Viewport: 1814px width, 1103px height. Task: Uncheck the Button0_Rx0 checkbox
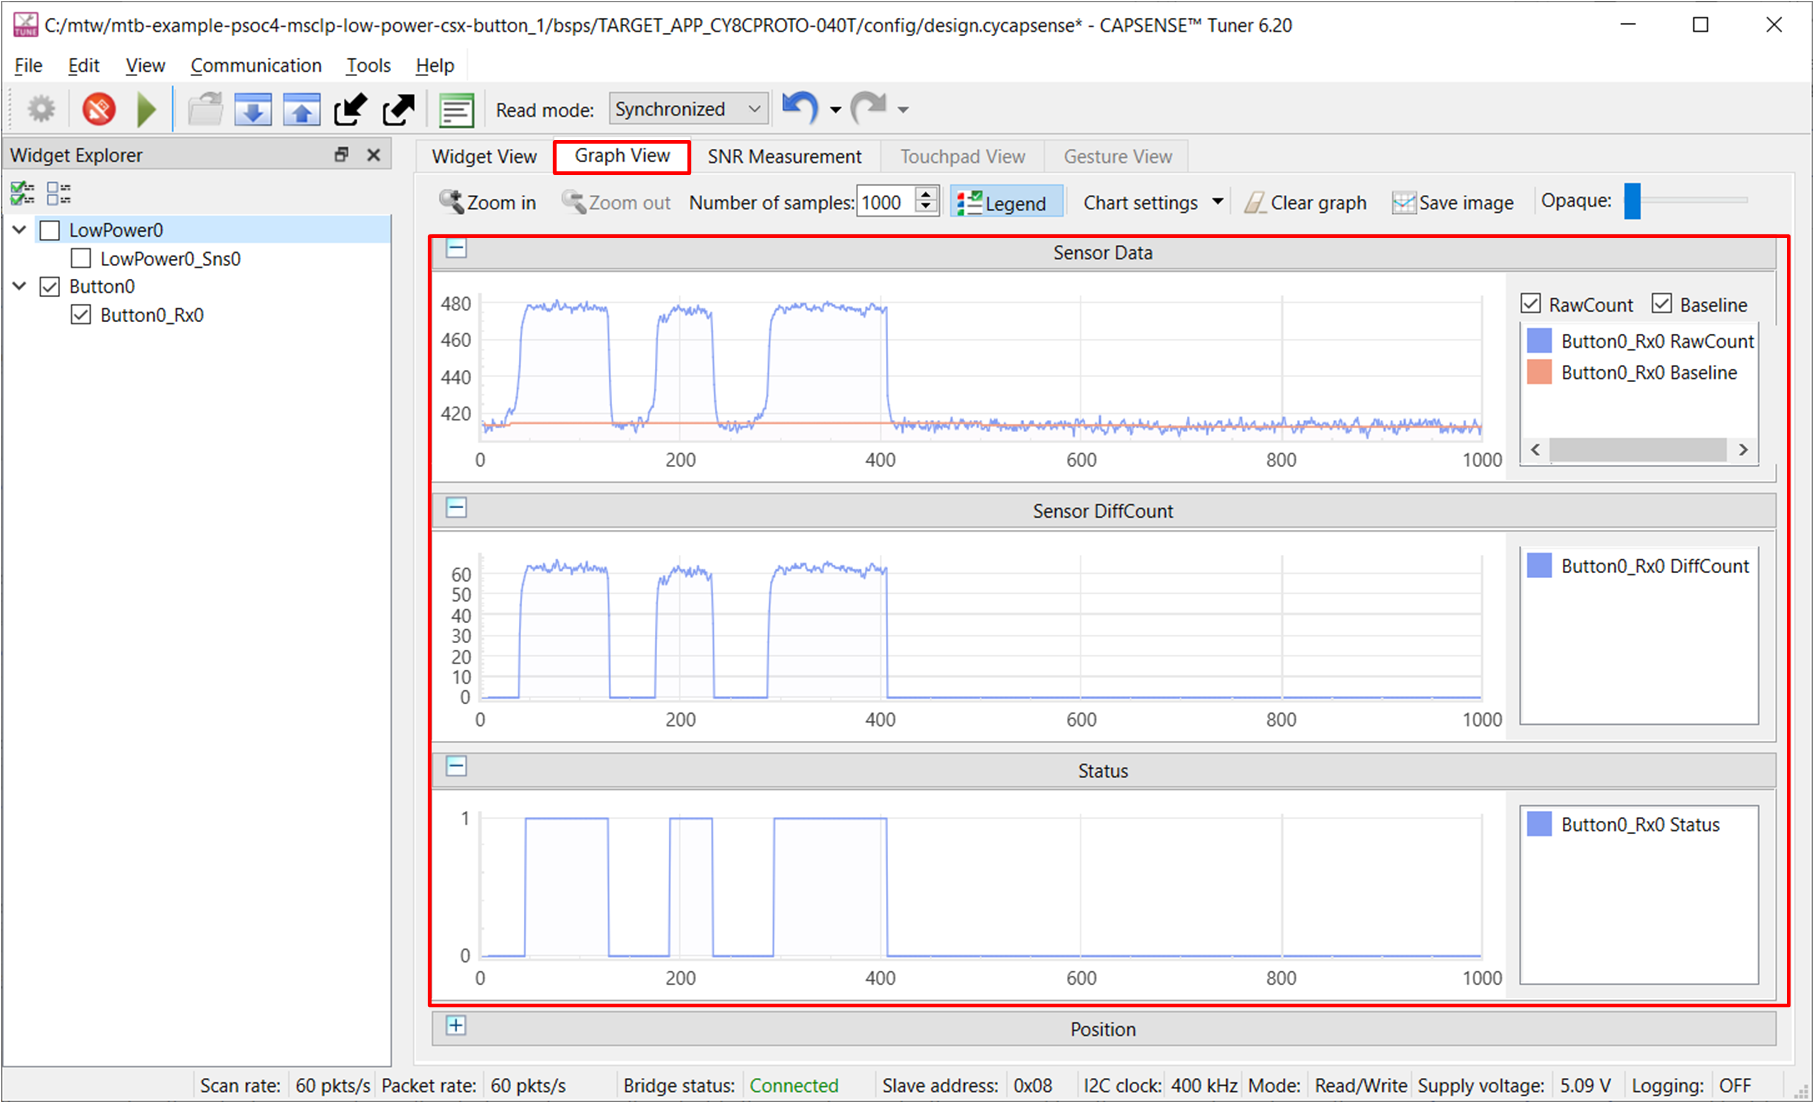pos(81,315)
